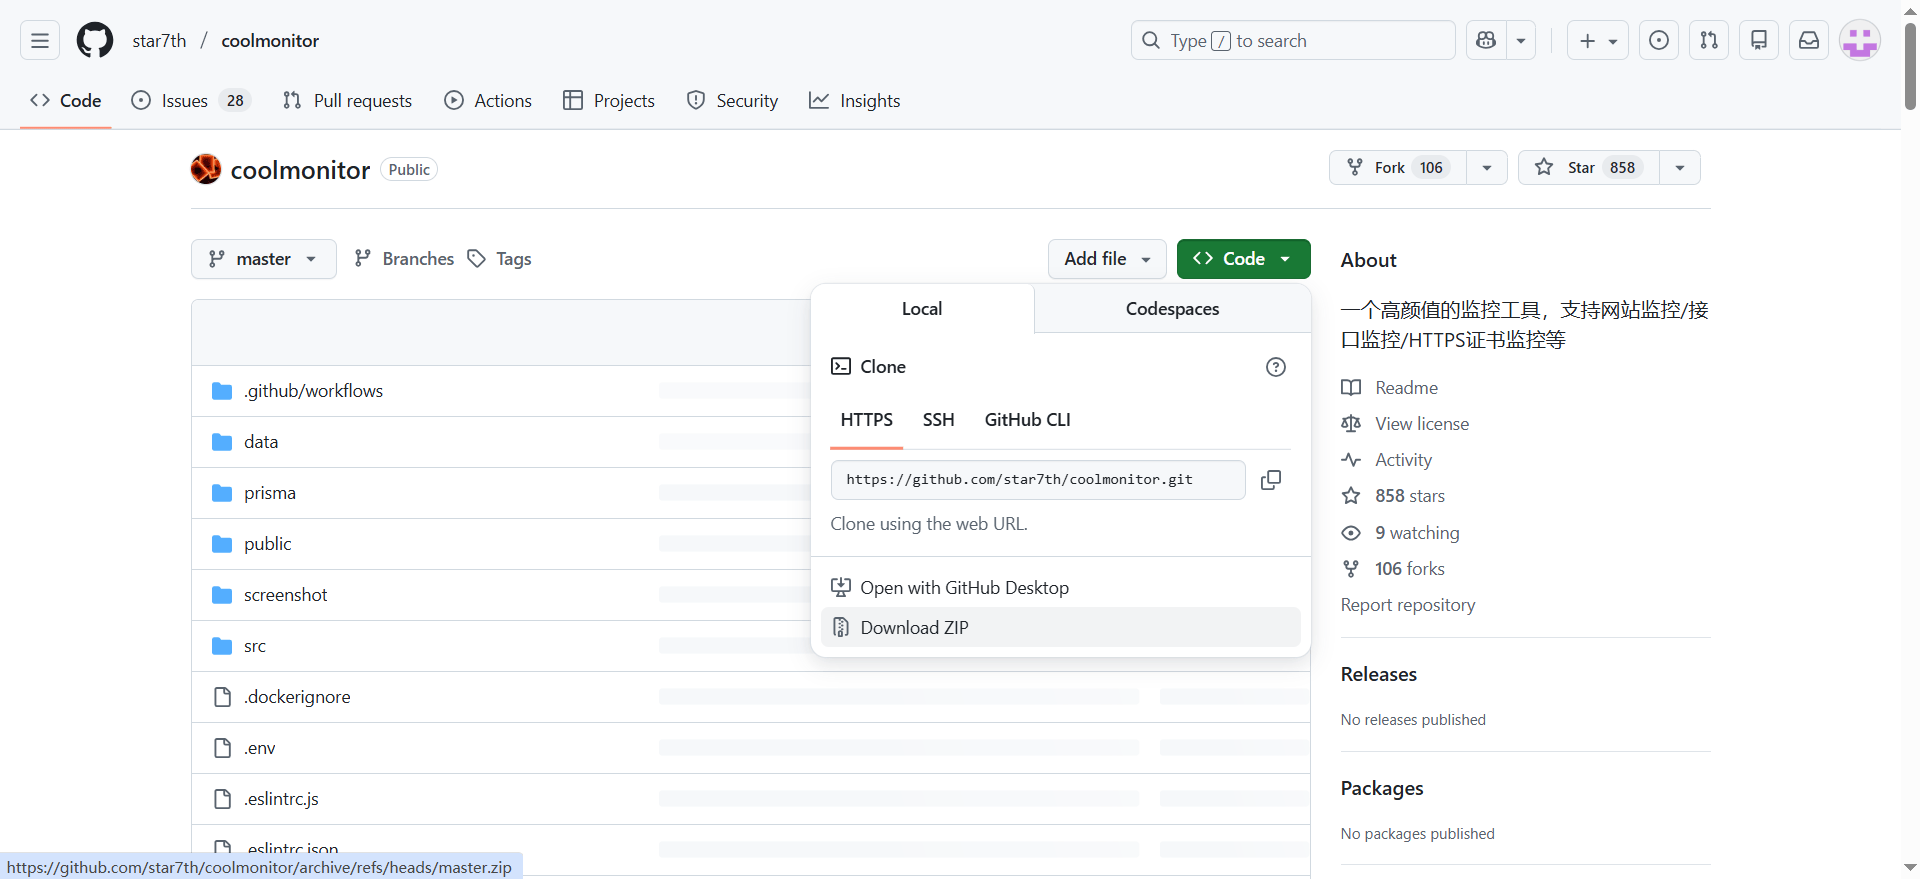Expand the star lists dropdown arrow

click(x=1680, y=168)
